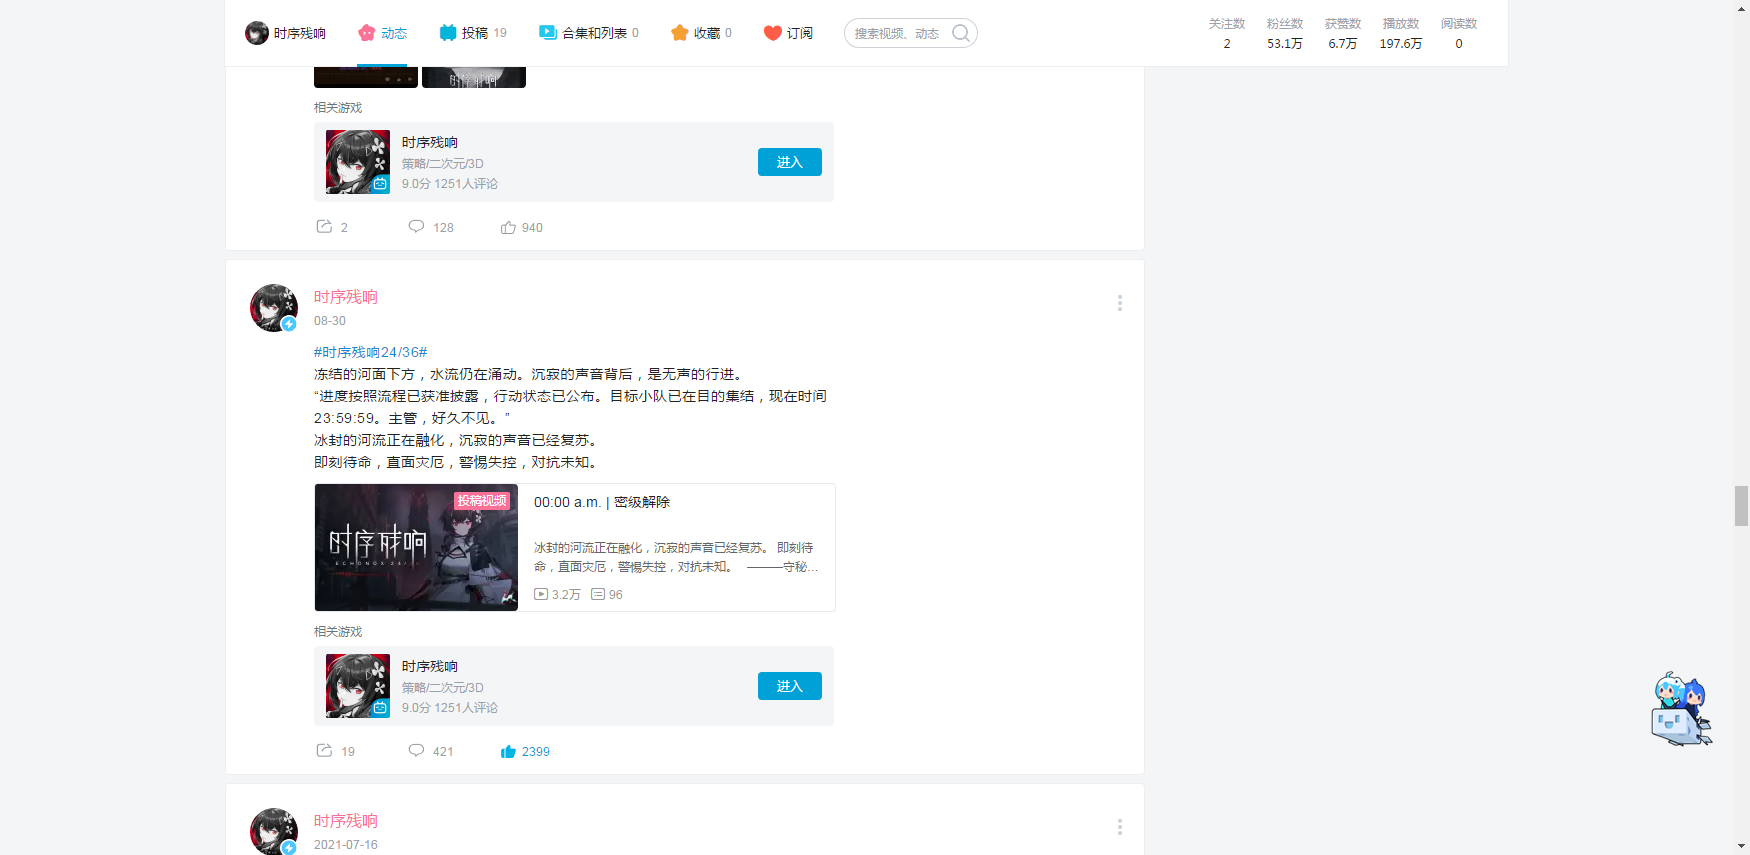This screenshot has width=1750, height=855.
Task: Click the 策略/二次元/3D tags in top card
Action: pyautogui.click(x=443, y=164)
